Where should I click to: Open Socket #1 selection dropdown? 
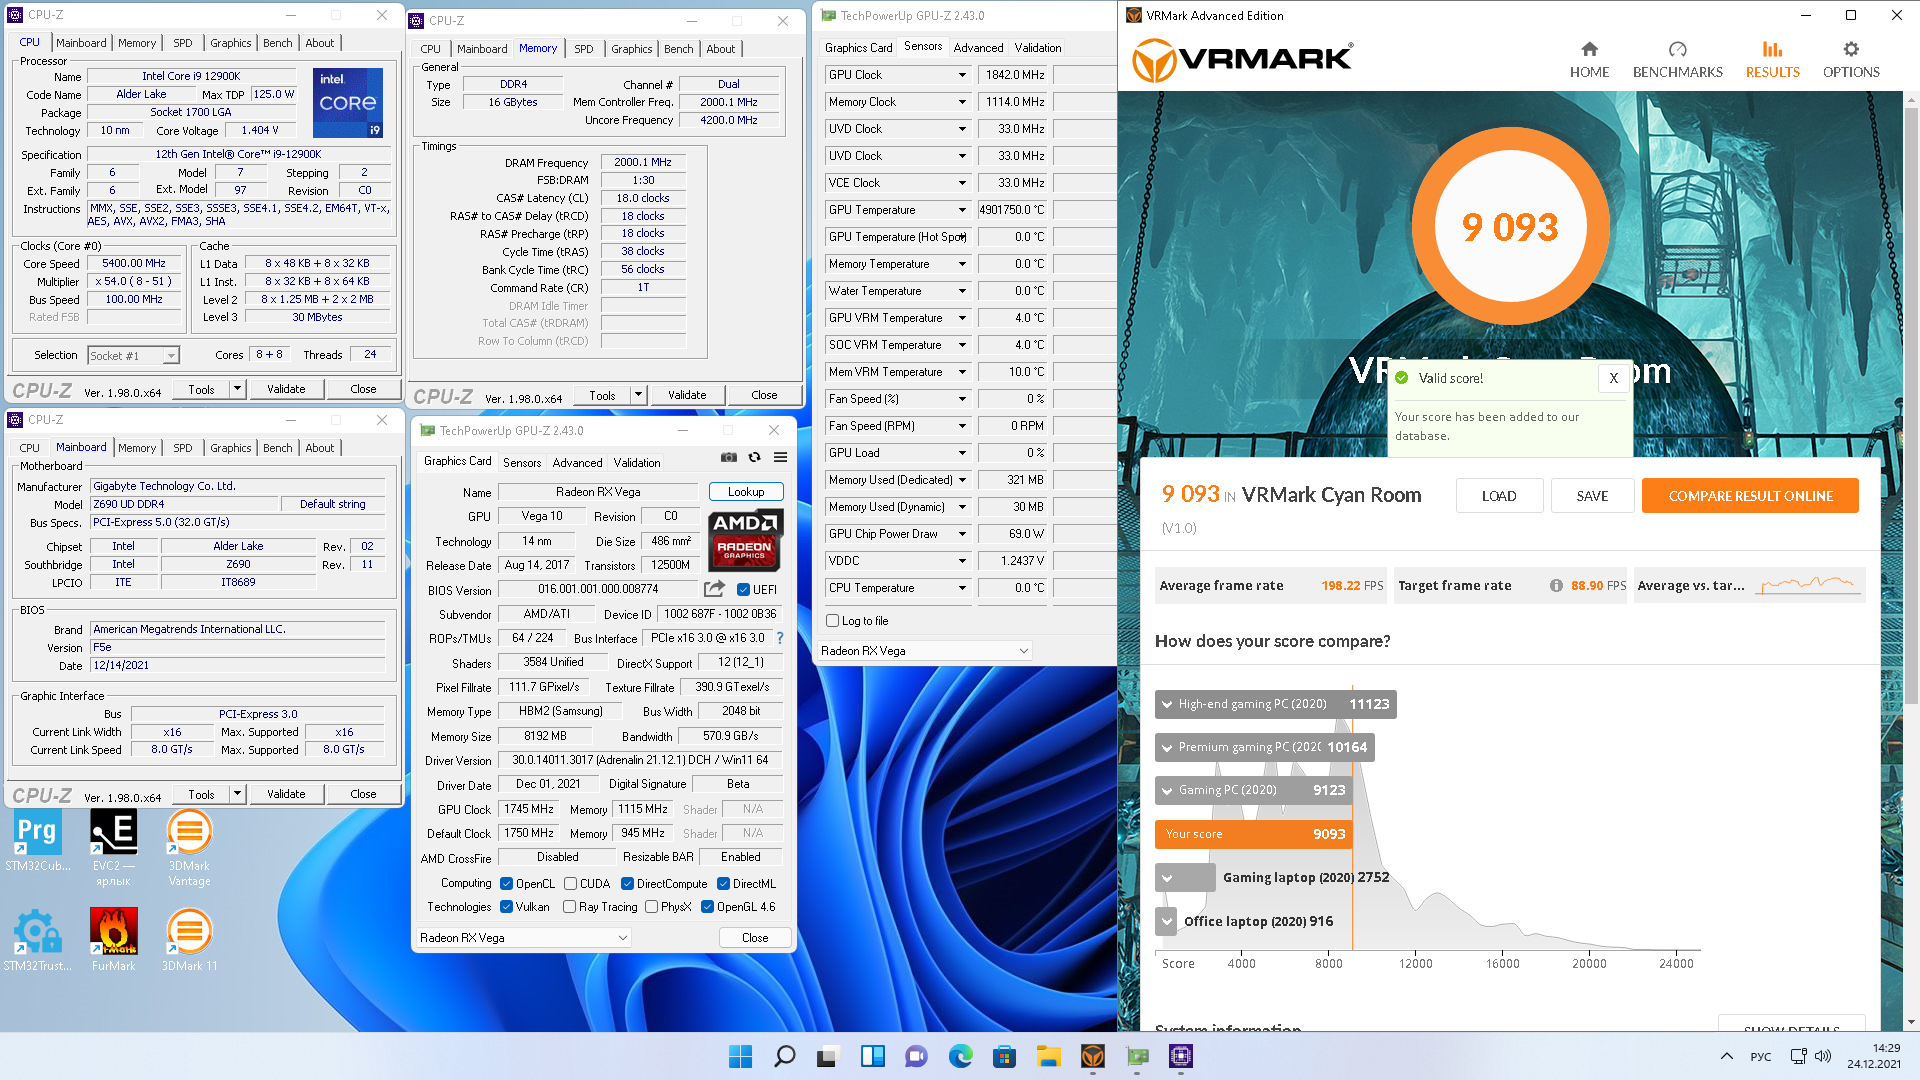(133, 355)
